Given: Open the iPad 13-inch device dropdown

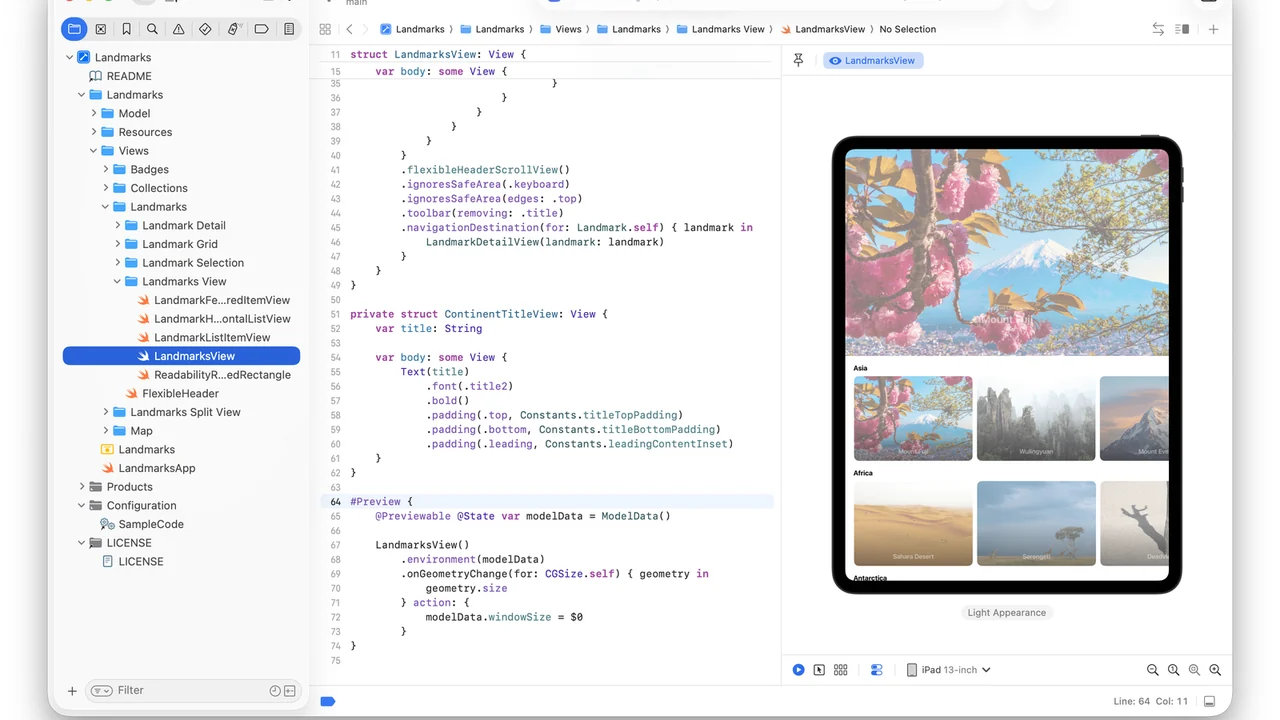Looking at the screenshot, I should tap(948, 670).
